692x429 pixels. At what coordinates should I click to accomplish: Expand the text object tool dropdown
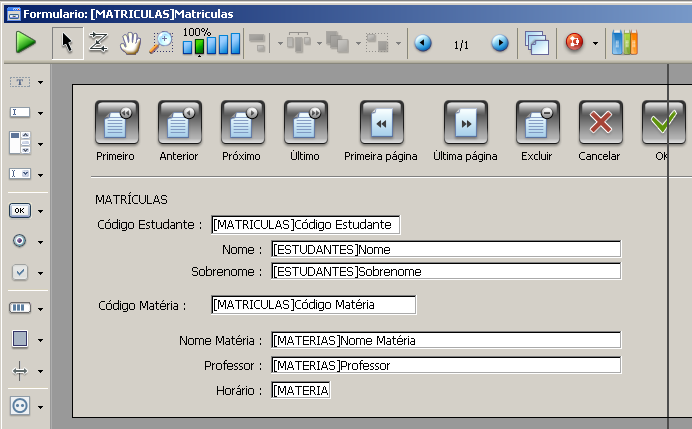point(41,82)
